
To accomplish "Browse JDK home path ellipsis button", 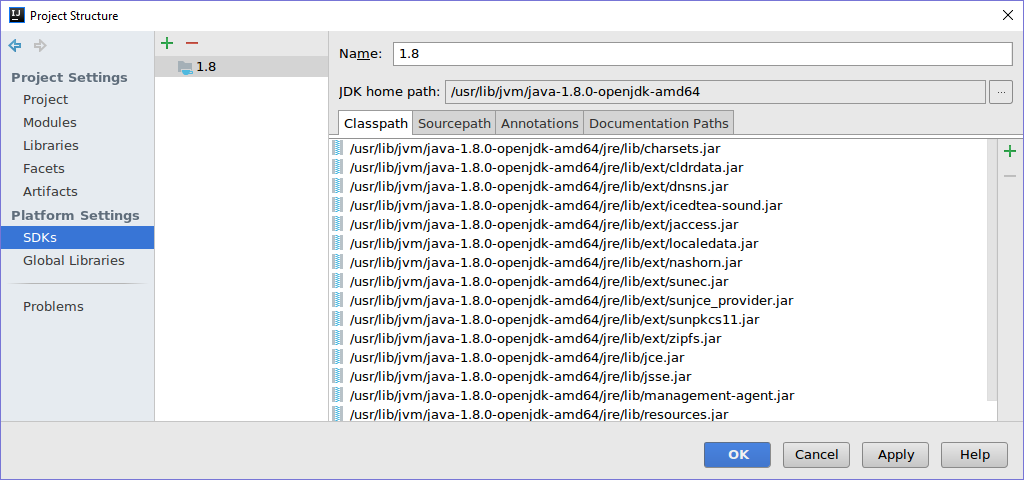I will pos(1001,92).
